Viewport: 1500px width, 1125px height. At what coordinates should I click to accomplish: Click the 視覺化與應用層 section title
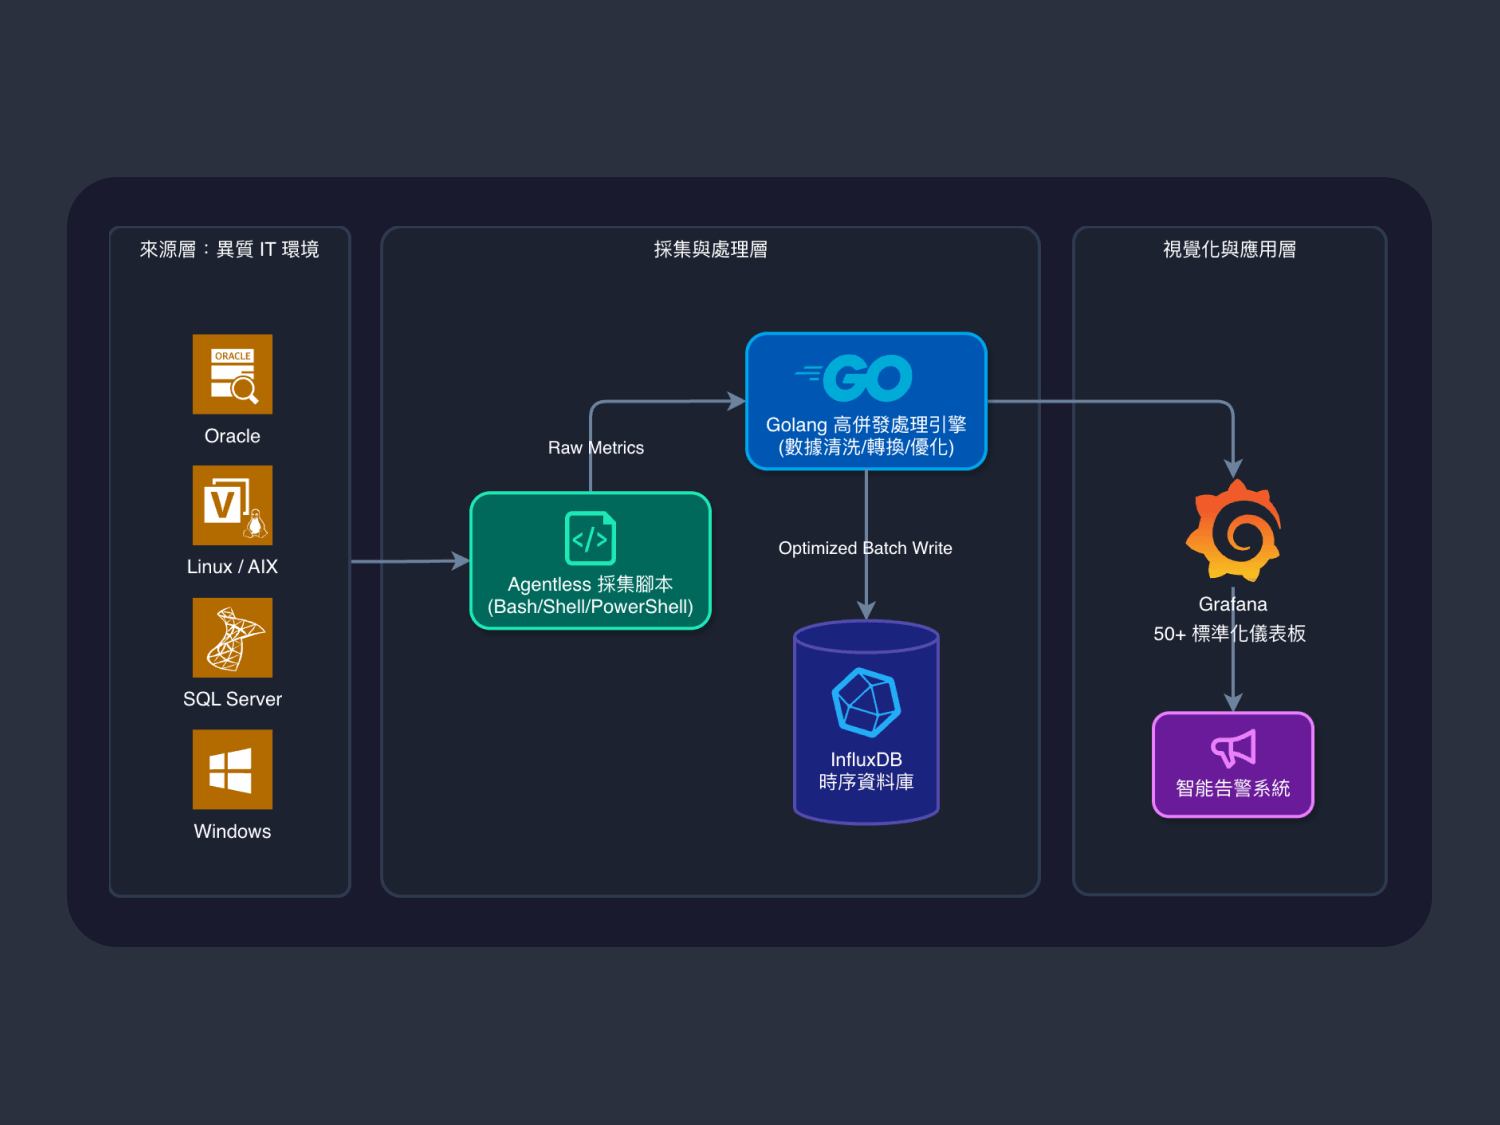click(x=1229, y=250)
